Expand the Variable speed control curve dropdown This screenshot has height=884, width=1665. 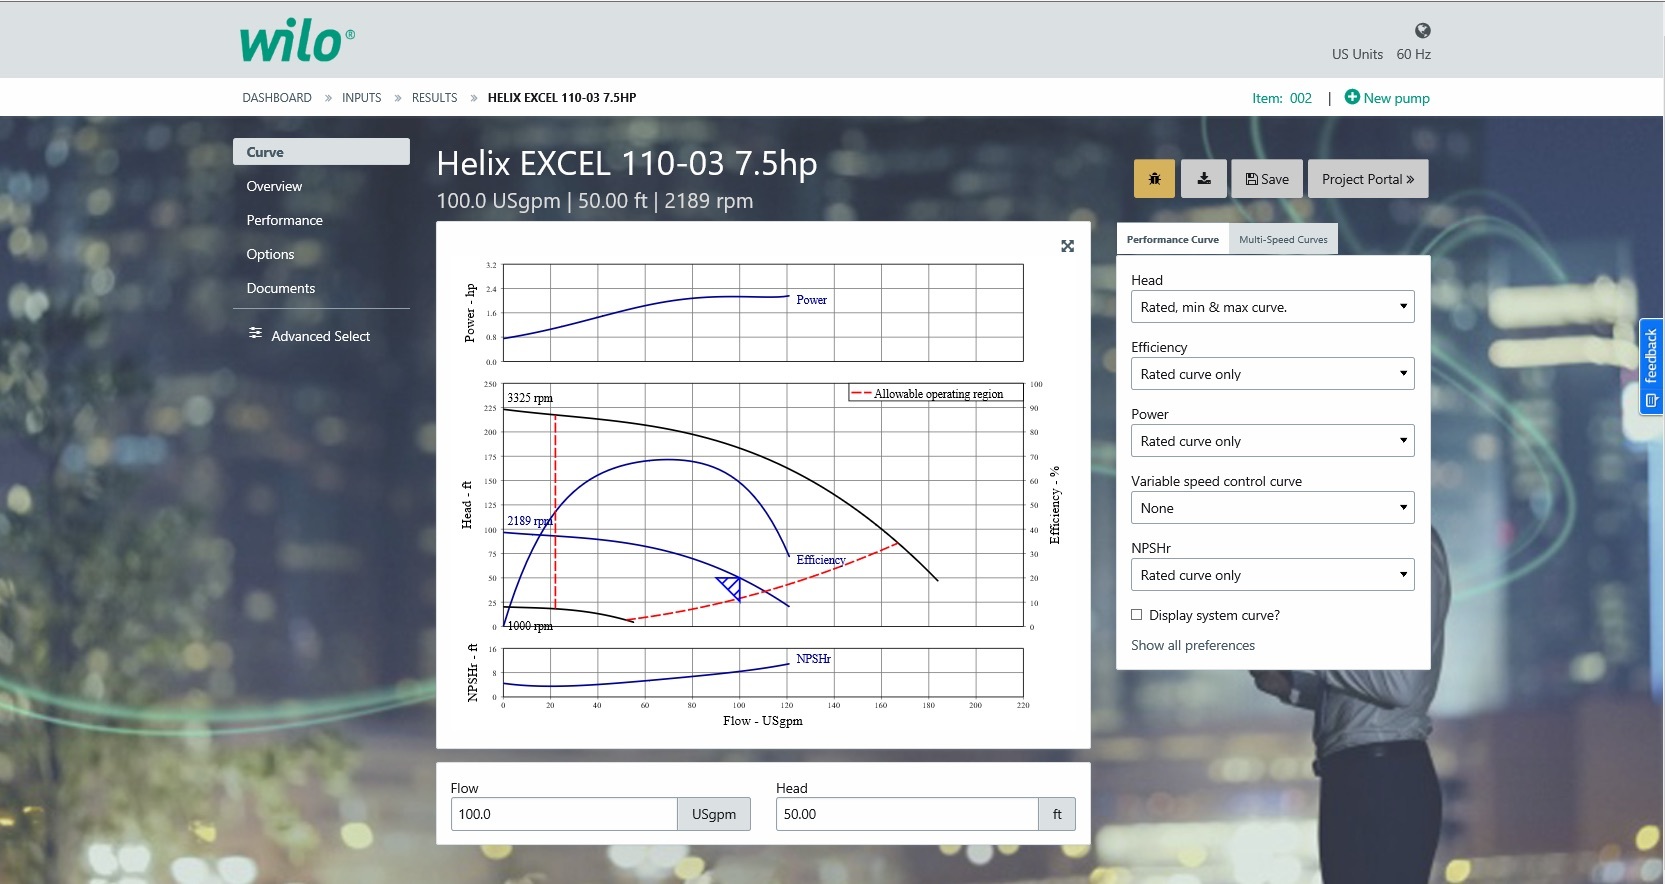pyautogui.click(x=1272, y=508)
